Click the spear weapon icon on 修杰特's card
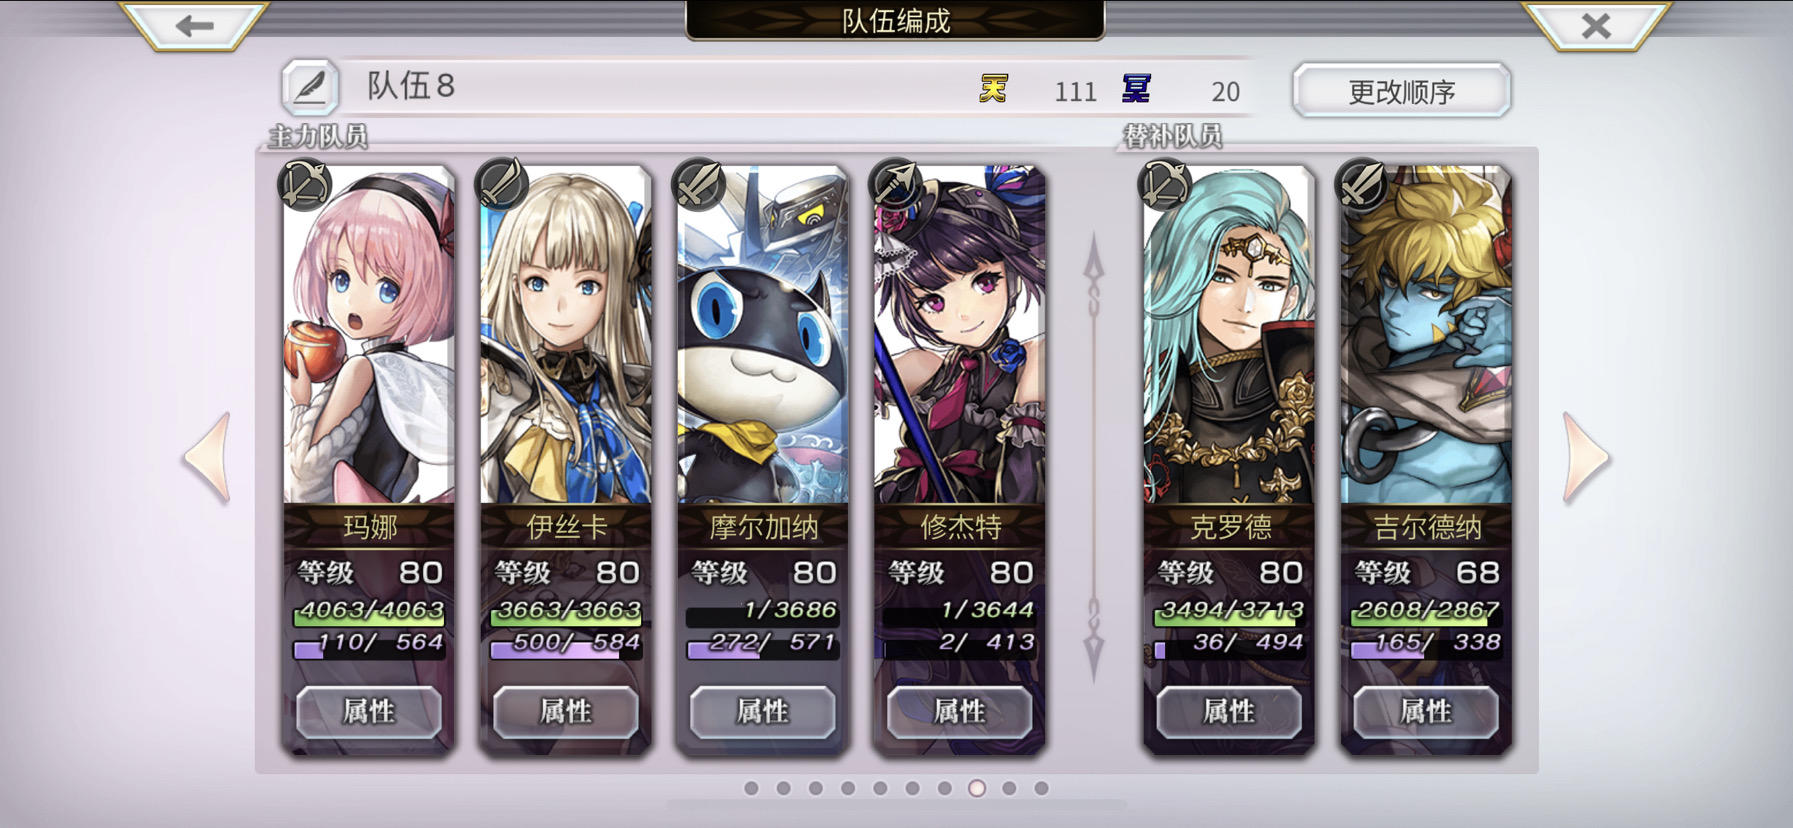Screen dimensions: 1793x828 896,184
